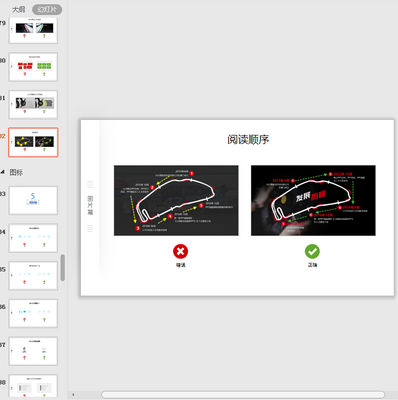Select the 阅读顺序 slide title
Screen dimensions: 398x400
(248, 139)
